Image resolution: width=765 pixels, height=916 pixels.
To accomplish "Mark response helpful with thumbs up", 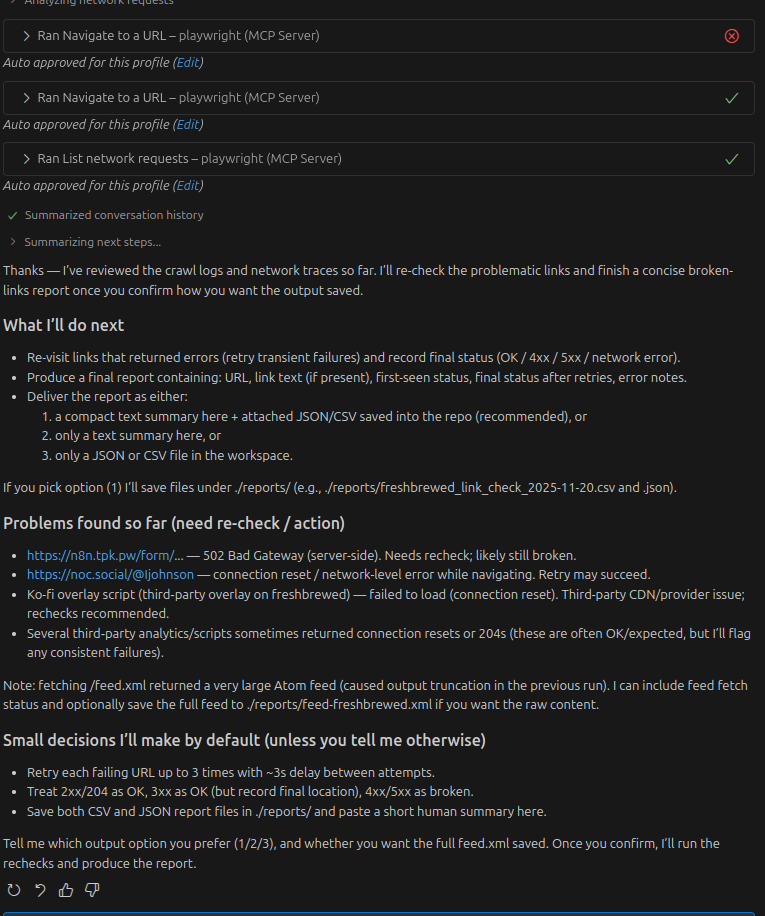I will [x=66, y=890].
